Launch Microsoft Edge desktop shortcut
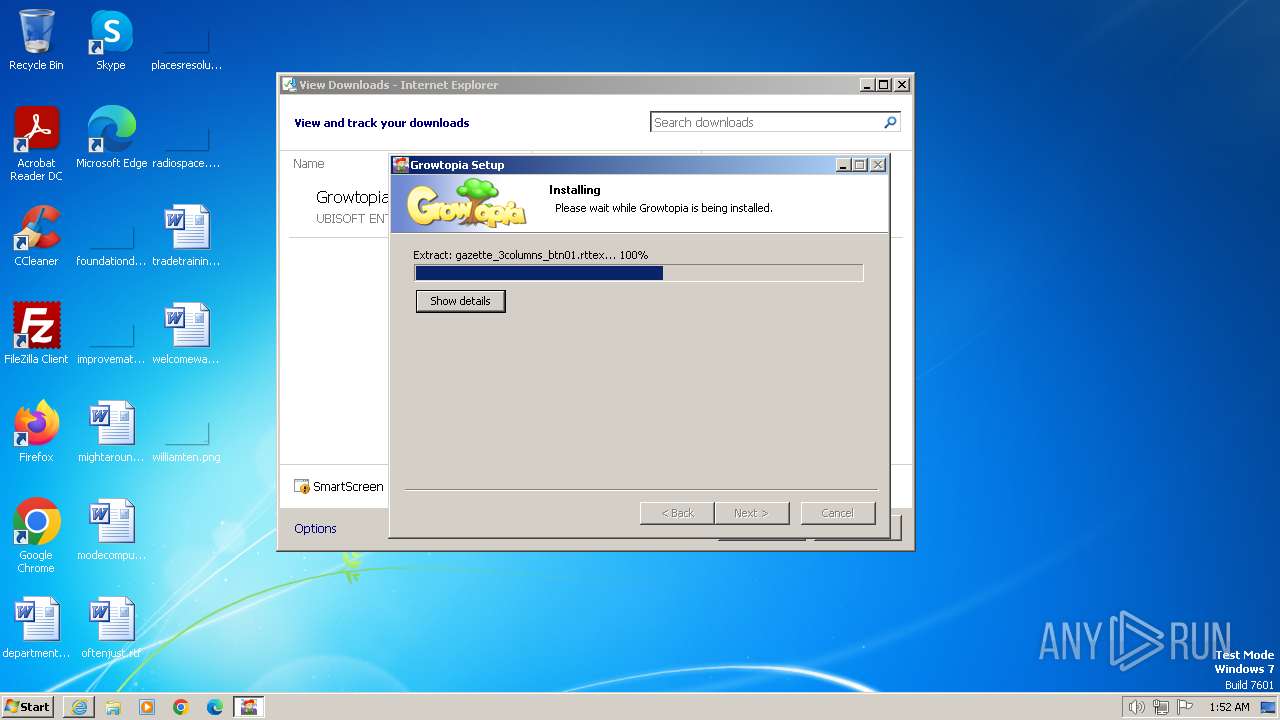1280x720 pixels. 111,138
